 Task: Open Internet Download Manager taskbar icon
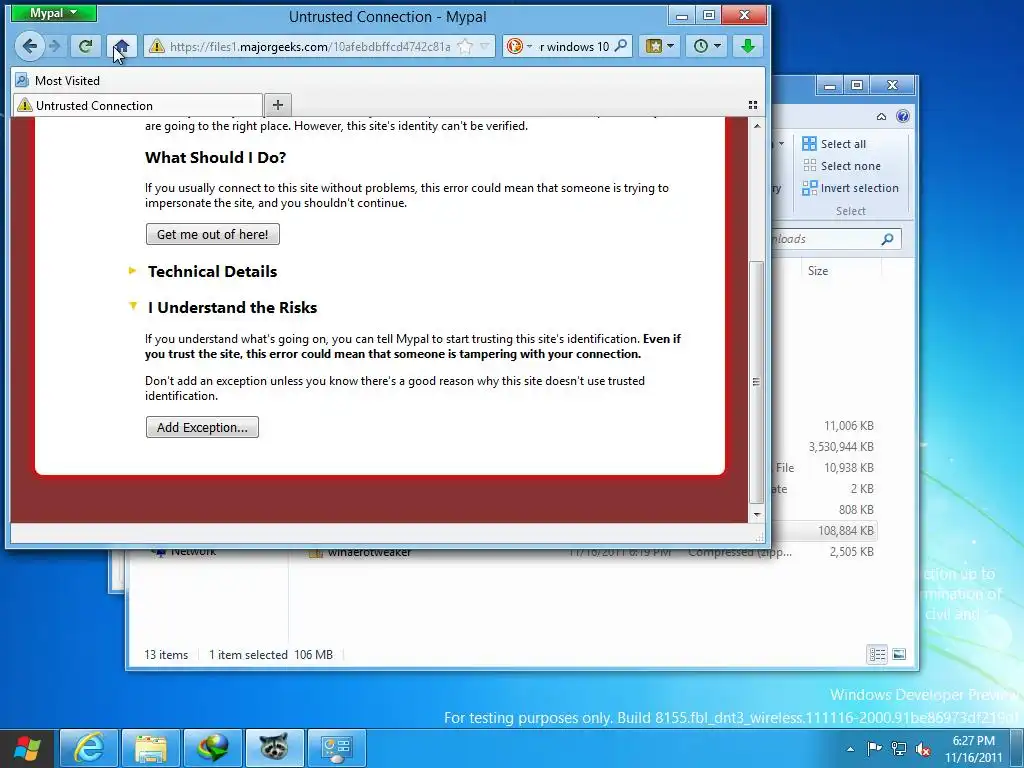pos(213,748)
